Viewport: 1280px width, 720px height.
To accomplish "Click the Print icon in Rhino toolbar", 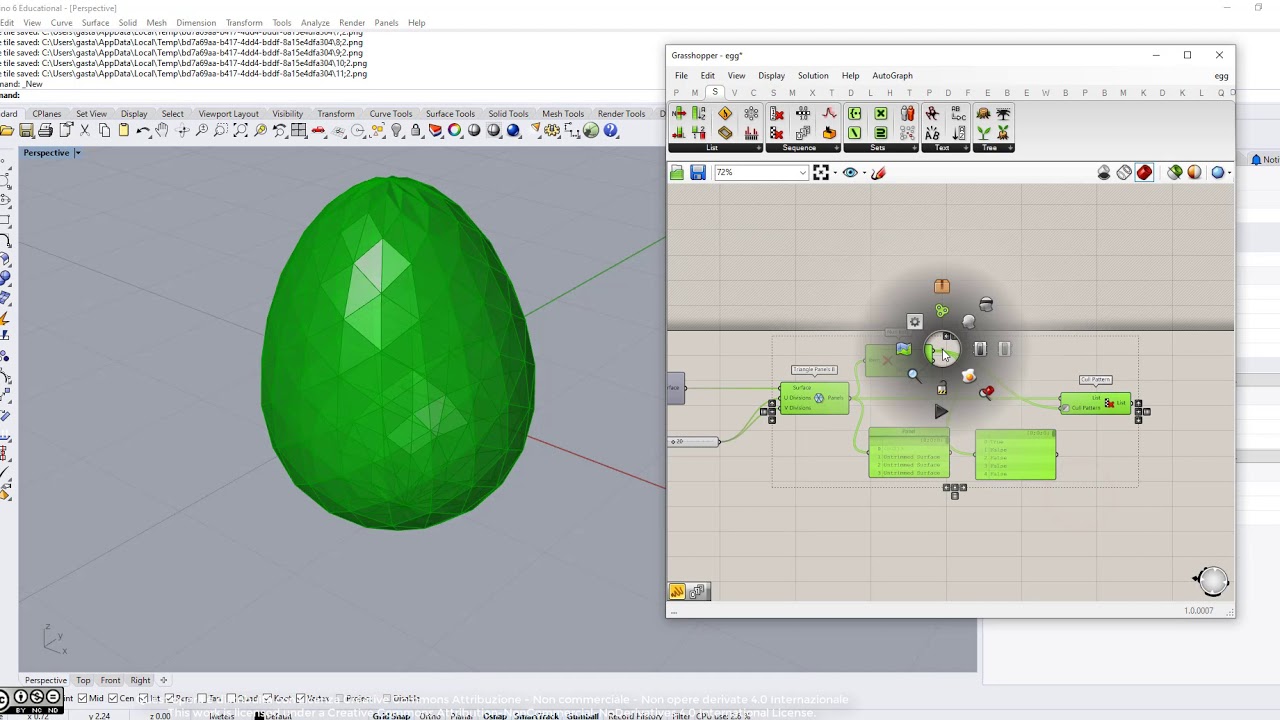I will coord(45,130).
